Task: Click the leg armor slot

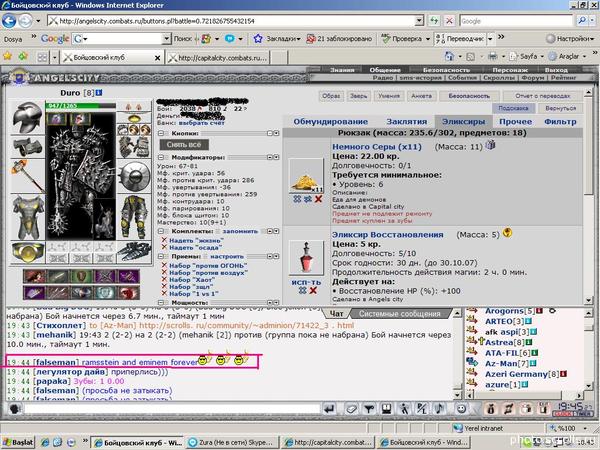Action: 134,217
